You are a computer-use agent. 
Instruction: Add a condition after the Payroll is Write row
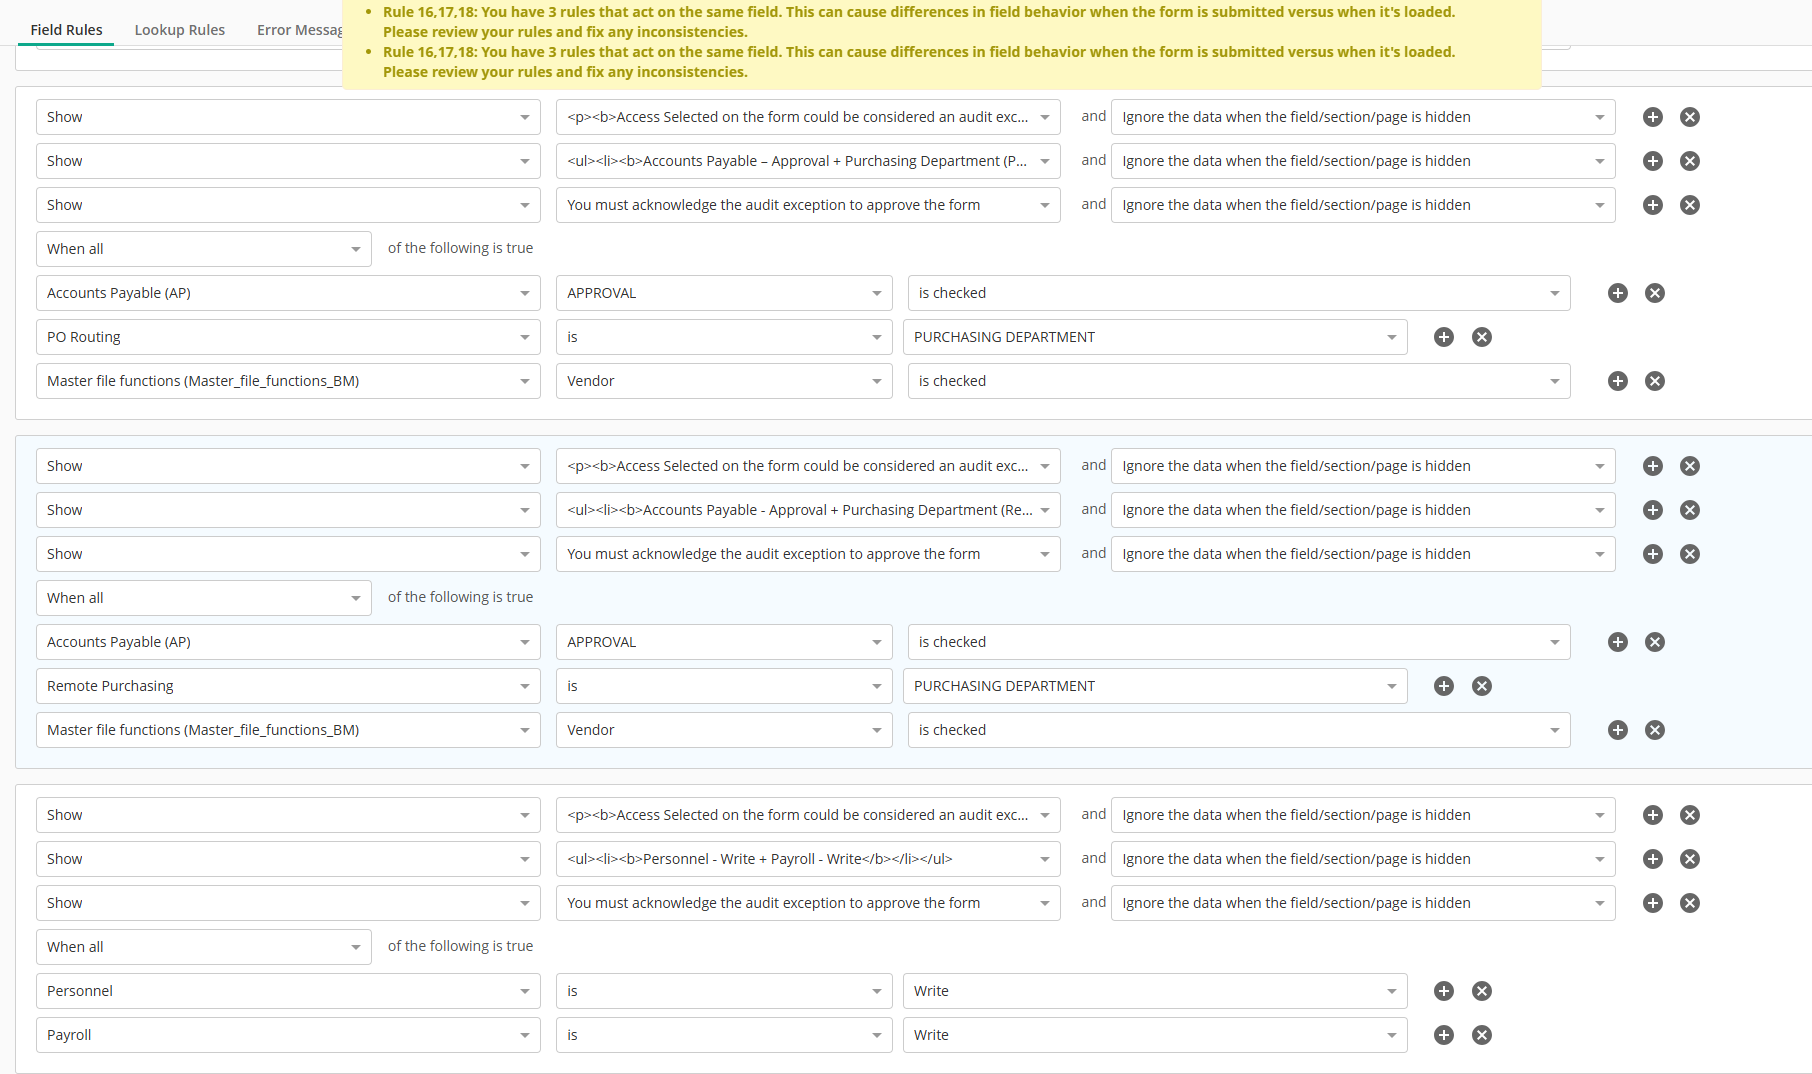pos(1444,1035)
